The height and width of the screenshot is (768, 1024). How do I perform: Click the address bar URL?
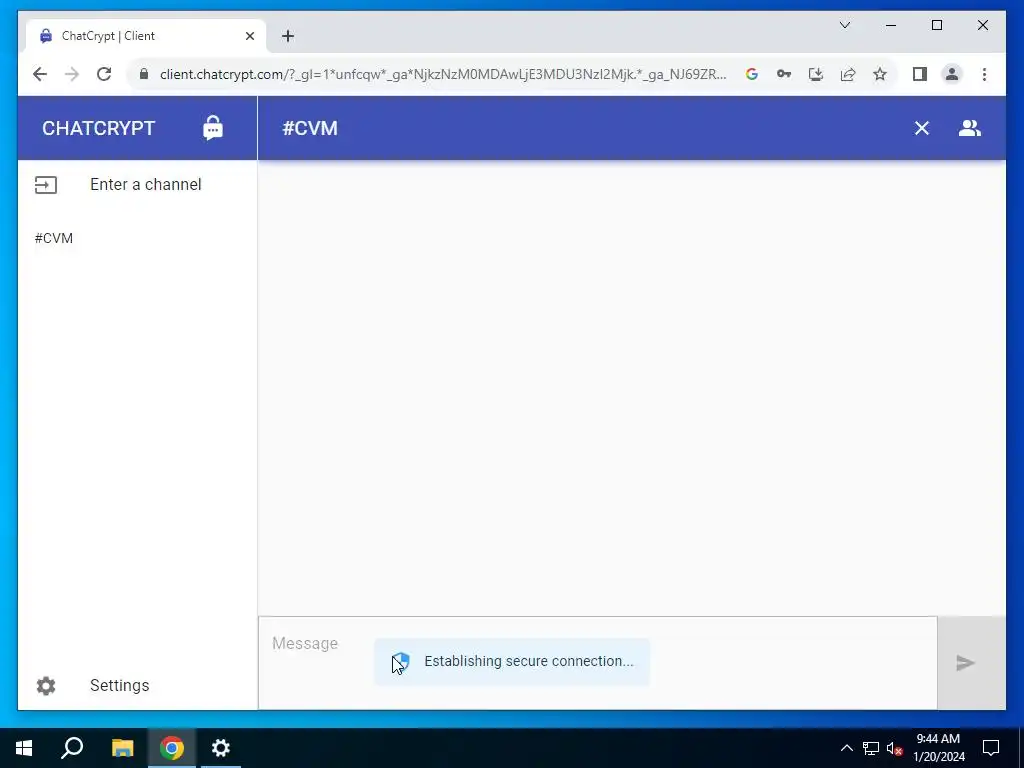tap(443, 74)
